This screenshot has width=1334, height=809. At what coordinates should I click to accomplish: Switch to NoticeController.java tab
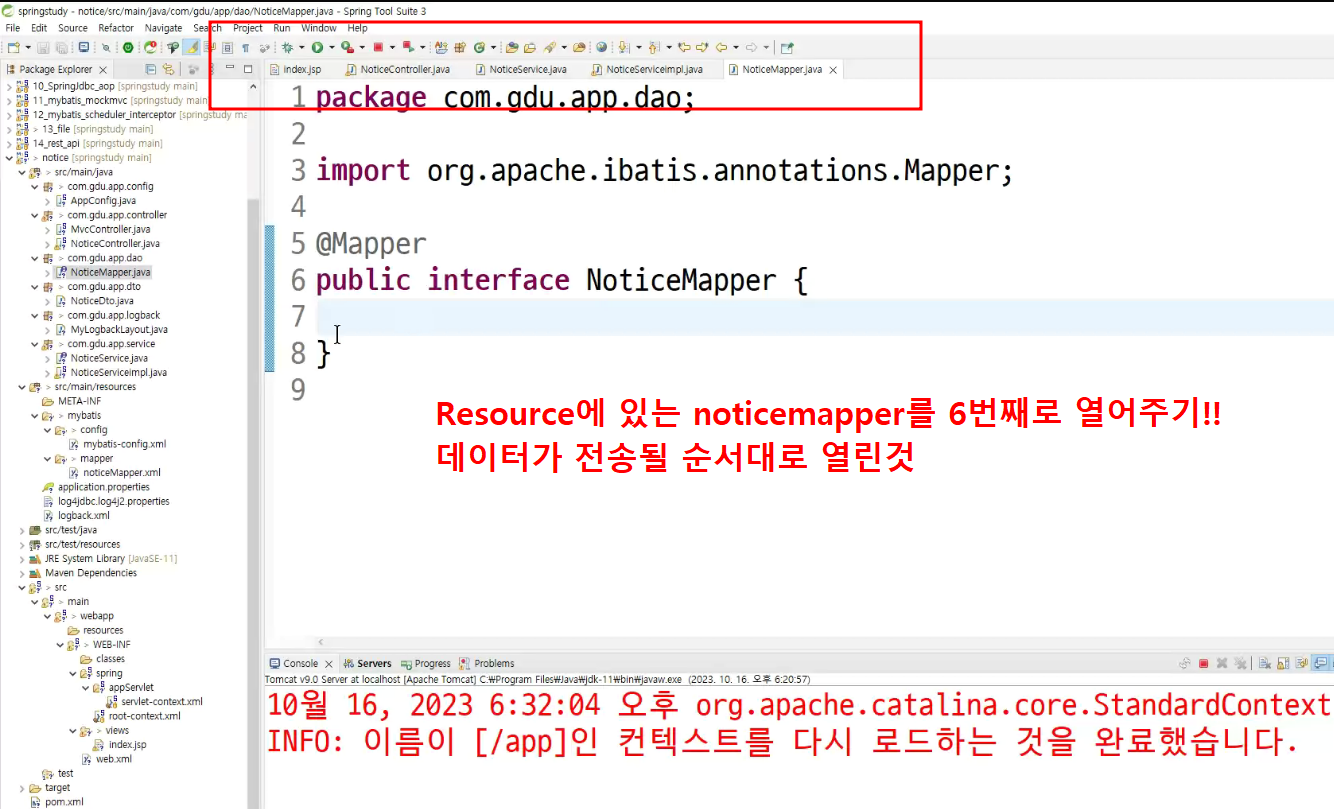click(x=397, y=69)
